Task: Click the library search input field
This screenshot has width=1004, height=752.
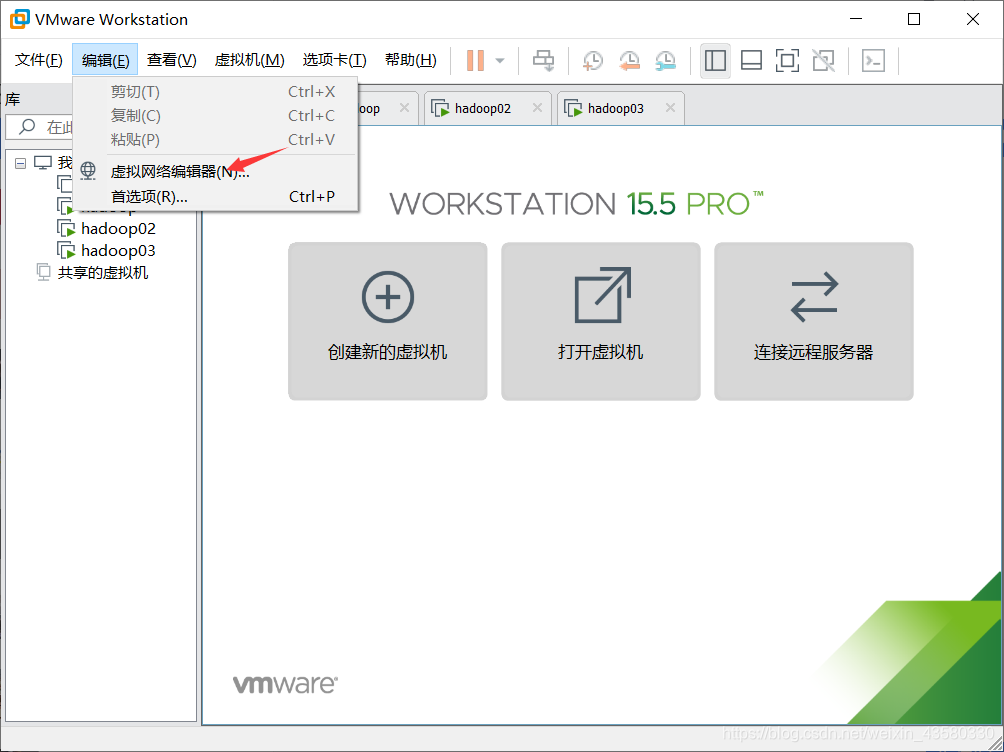Action: tap(40, 127)
